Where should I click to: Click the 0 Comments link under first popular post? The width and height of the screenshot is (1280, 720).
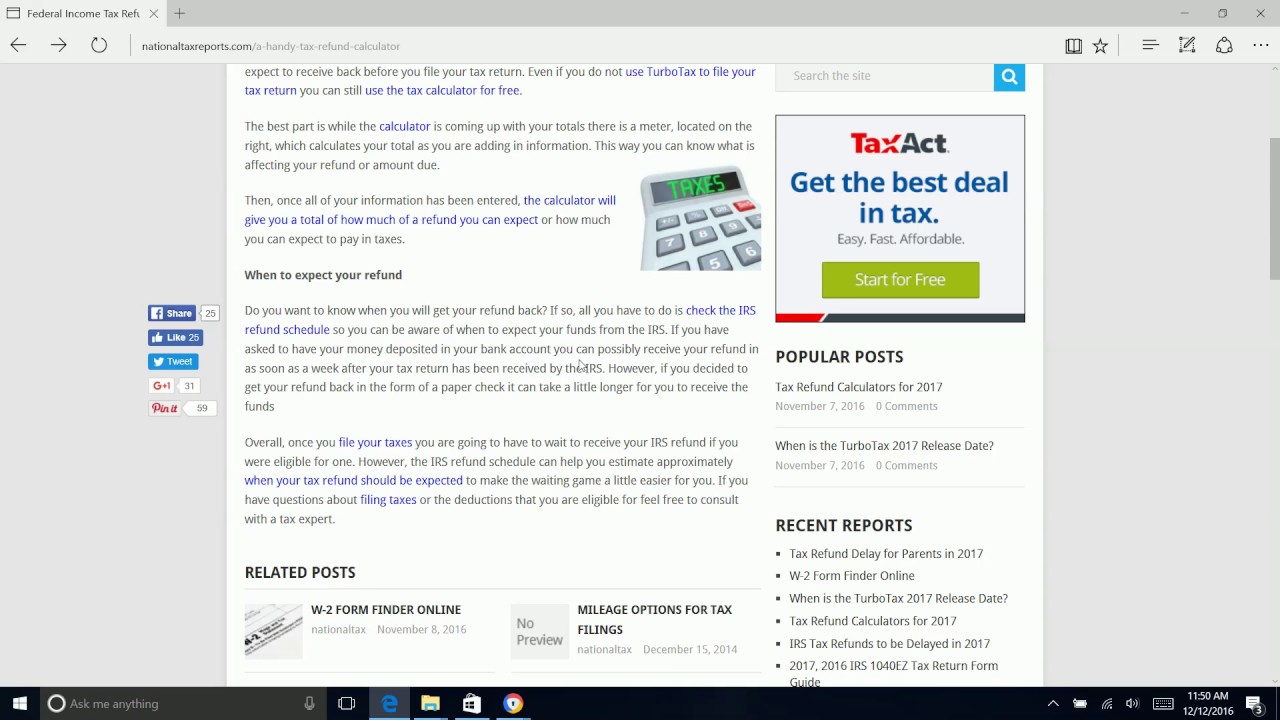click(x=907, y=406)
